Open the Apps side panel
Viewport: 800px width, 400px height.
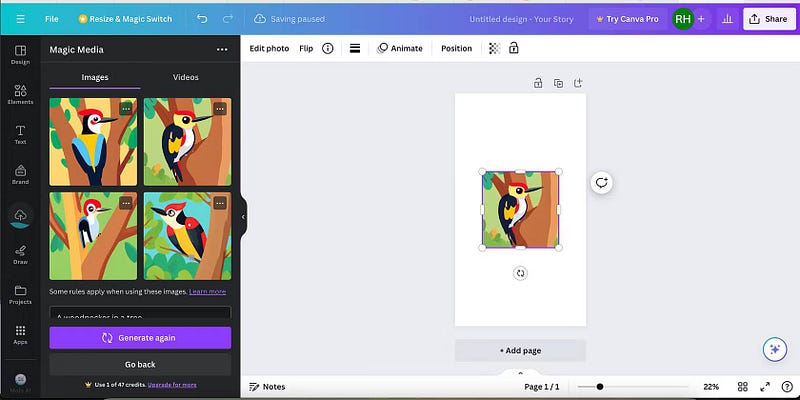[x=20, y=335]
